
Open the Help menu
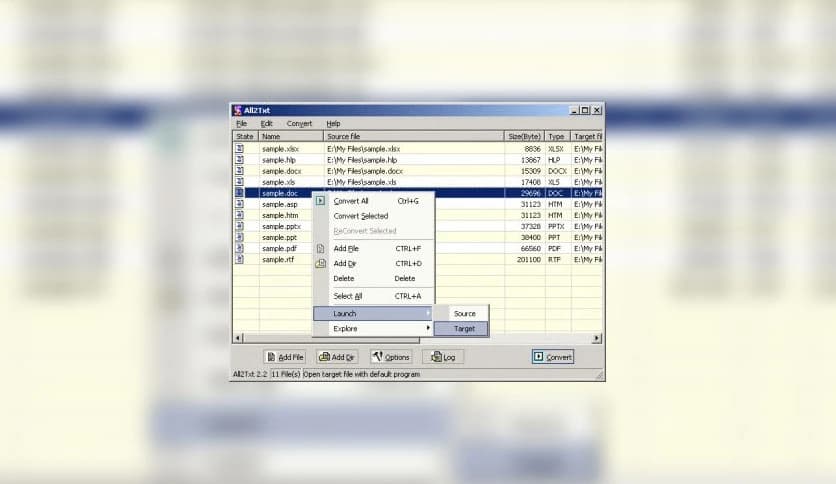click(x=333, y=124)
